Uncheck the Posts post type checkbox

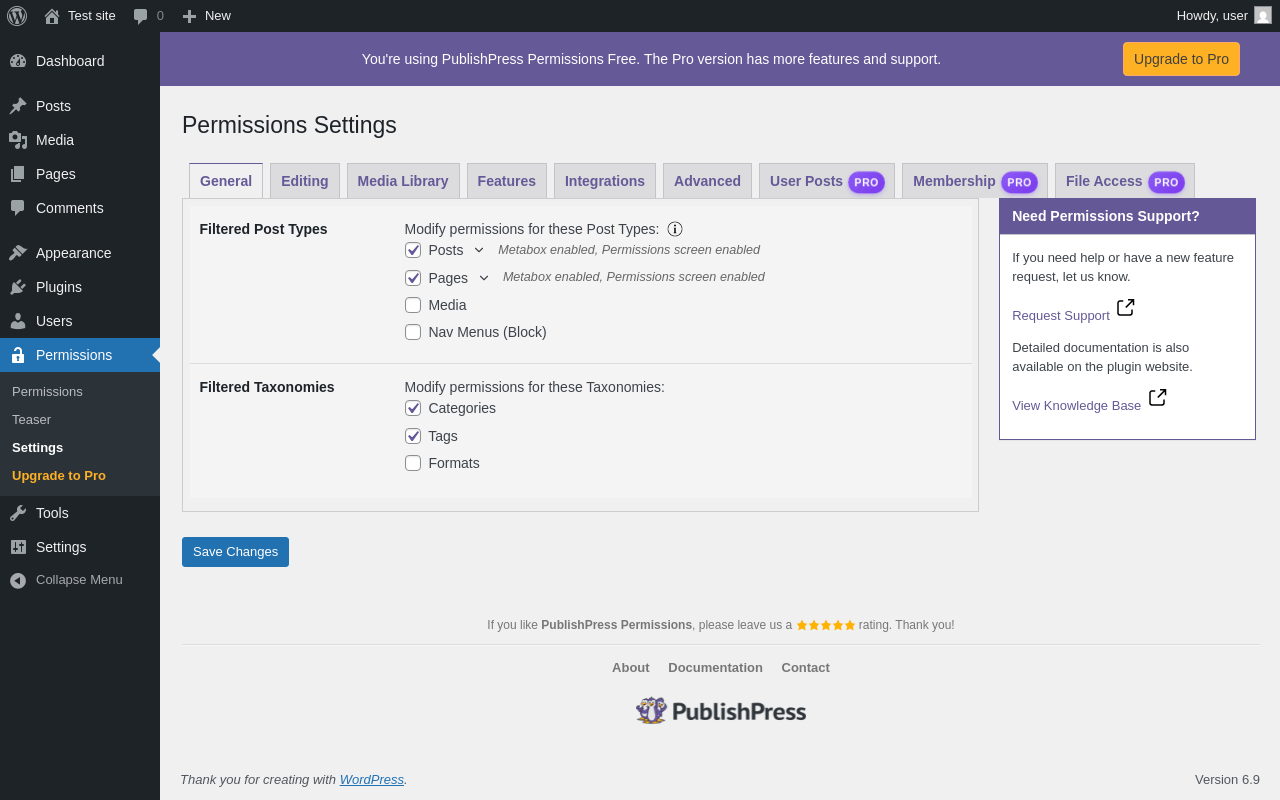413,250
